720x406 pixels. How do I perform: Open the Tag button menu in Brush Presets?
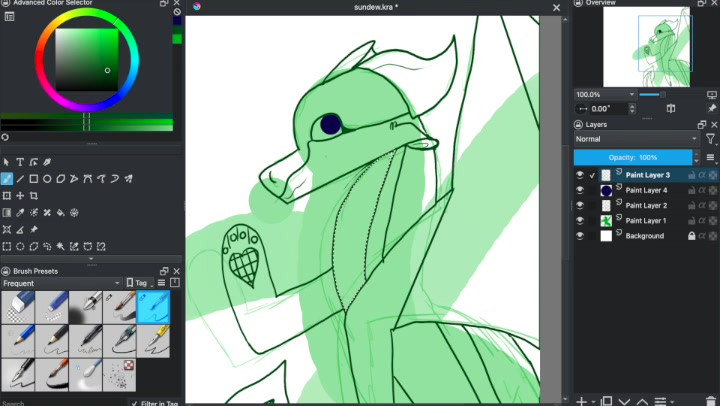[x=140, y=283]
